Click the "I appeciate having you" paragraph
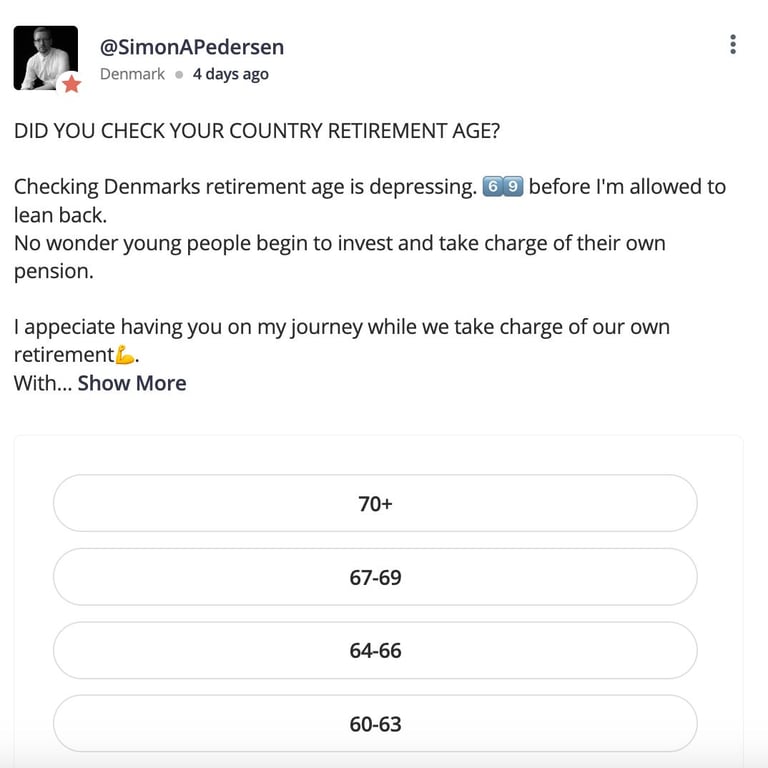Image resolution: width=768 pixels, height=768 pixels. pyautogui.click(x=342, y=327)
